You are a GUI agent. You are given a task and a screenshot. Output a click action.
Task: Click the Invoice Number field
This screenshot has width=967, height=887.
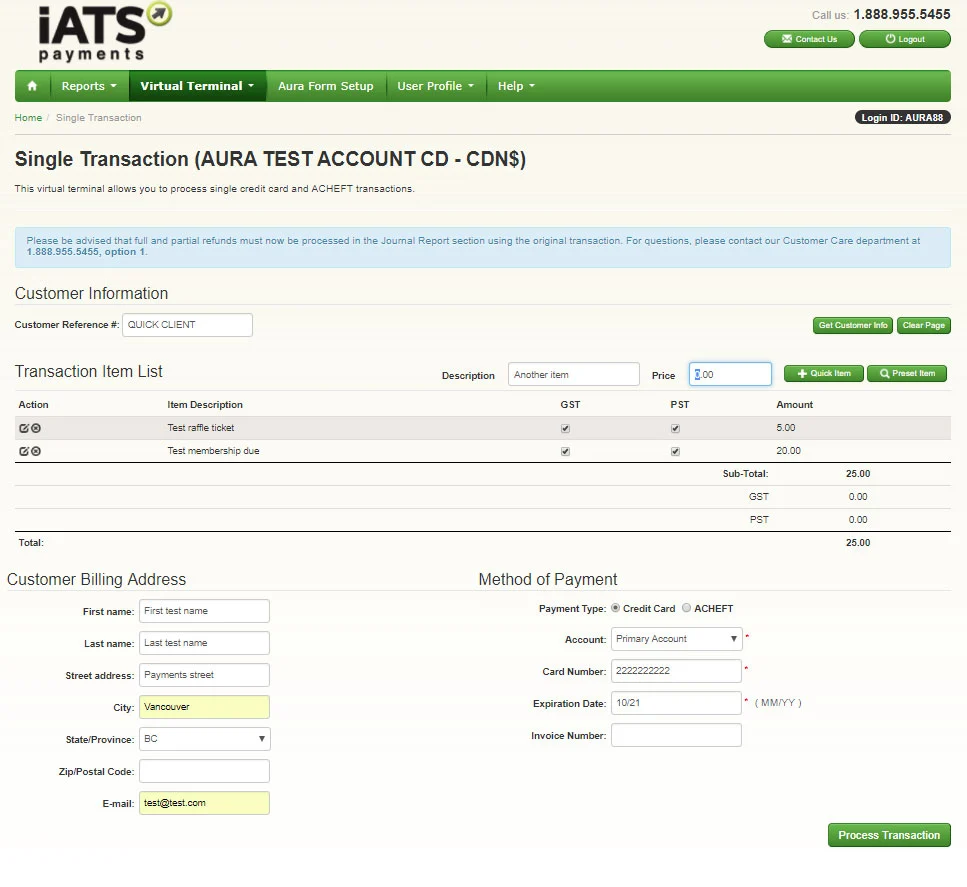pyautogui.click(x=677, y=735)
